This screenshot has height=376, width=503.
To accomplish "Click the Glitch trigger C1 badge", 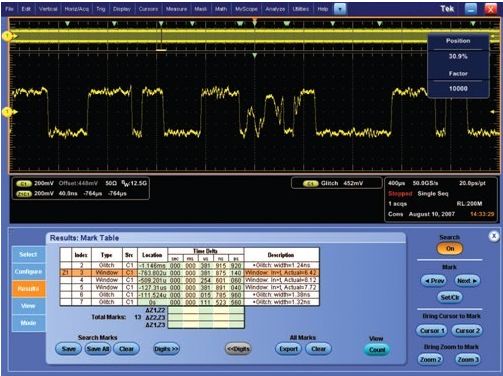I will tap(310, 183).
